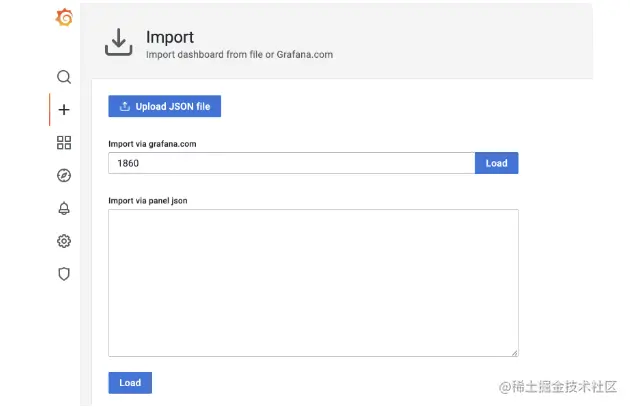Viewport: 630px width, 407px height.
Task: Open the Dashboards four-squares icon
Action: click(x=64, y=143)
